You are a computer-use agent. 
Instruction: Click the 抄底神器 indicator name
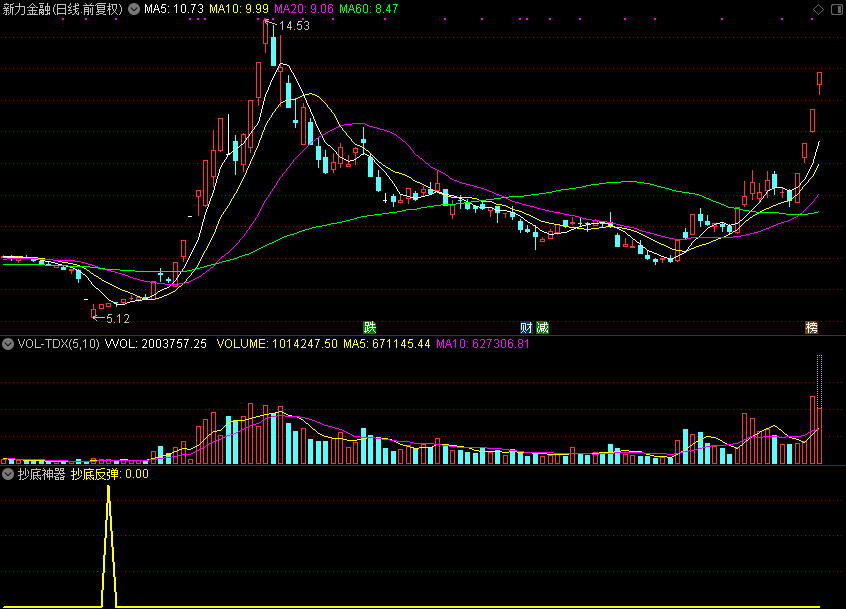(x=41, y=474)
